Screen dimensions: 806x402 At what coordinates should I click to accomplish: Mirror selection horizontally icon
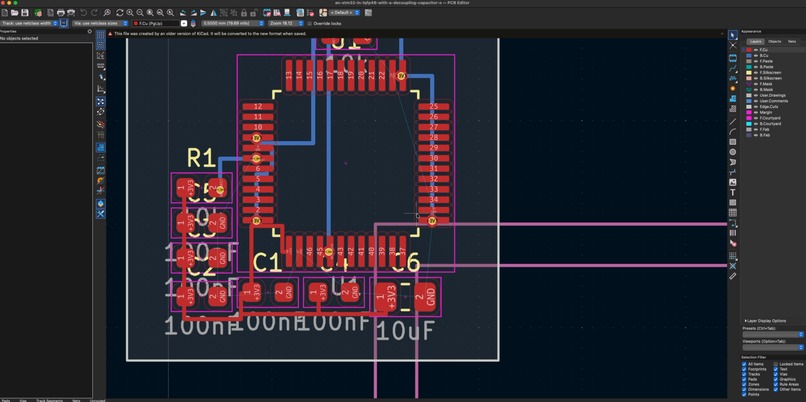tap(213, 13)
